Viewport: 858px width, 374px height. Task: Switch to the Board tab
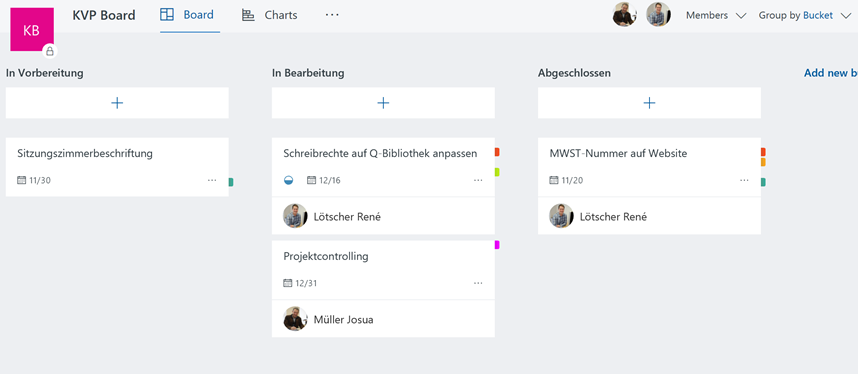(187, 15)
